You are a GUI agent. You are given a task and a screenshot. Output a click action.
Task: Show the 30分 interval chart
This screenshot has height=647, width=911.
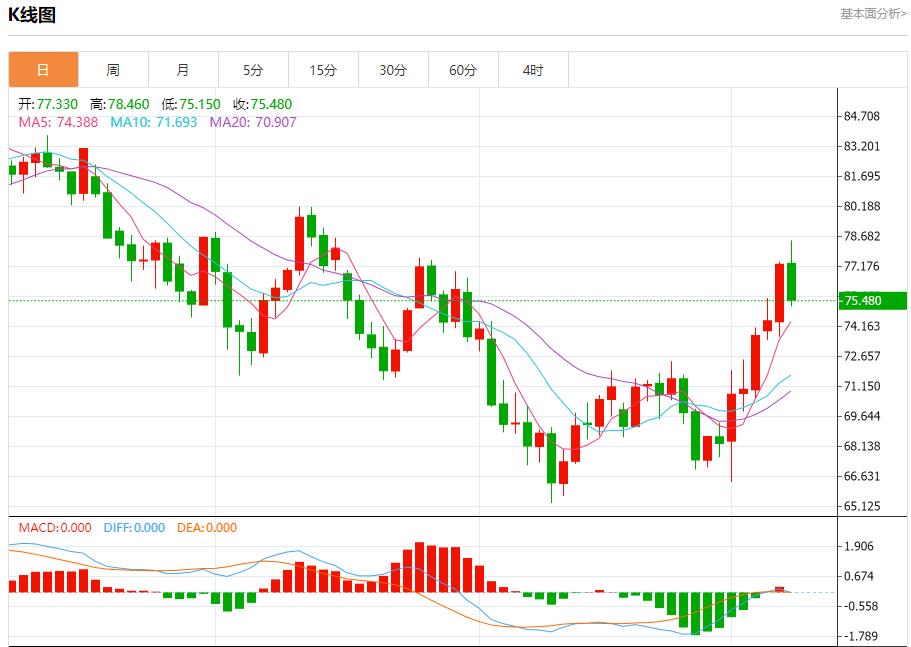pos(393,70)
